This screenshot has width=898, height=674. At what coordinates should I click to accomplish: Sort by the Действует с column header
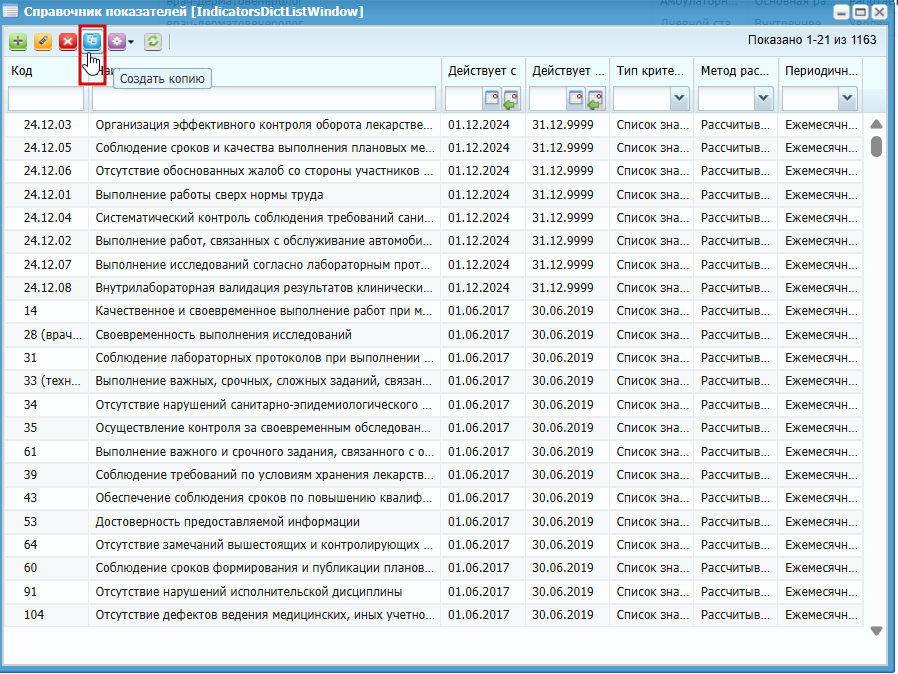pos(482,71)
